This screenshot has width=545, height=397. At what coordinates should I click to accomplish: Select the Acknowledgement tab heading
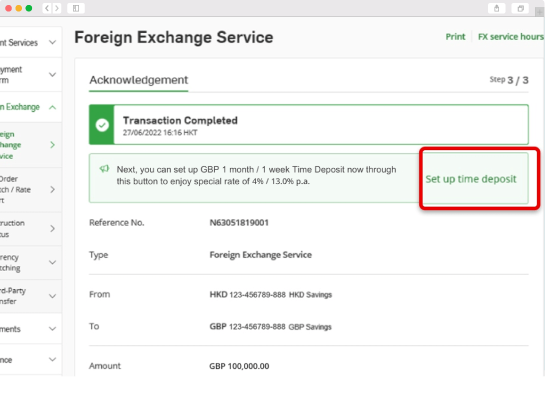(x=139, y=80)
